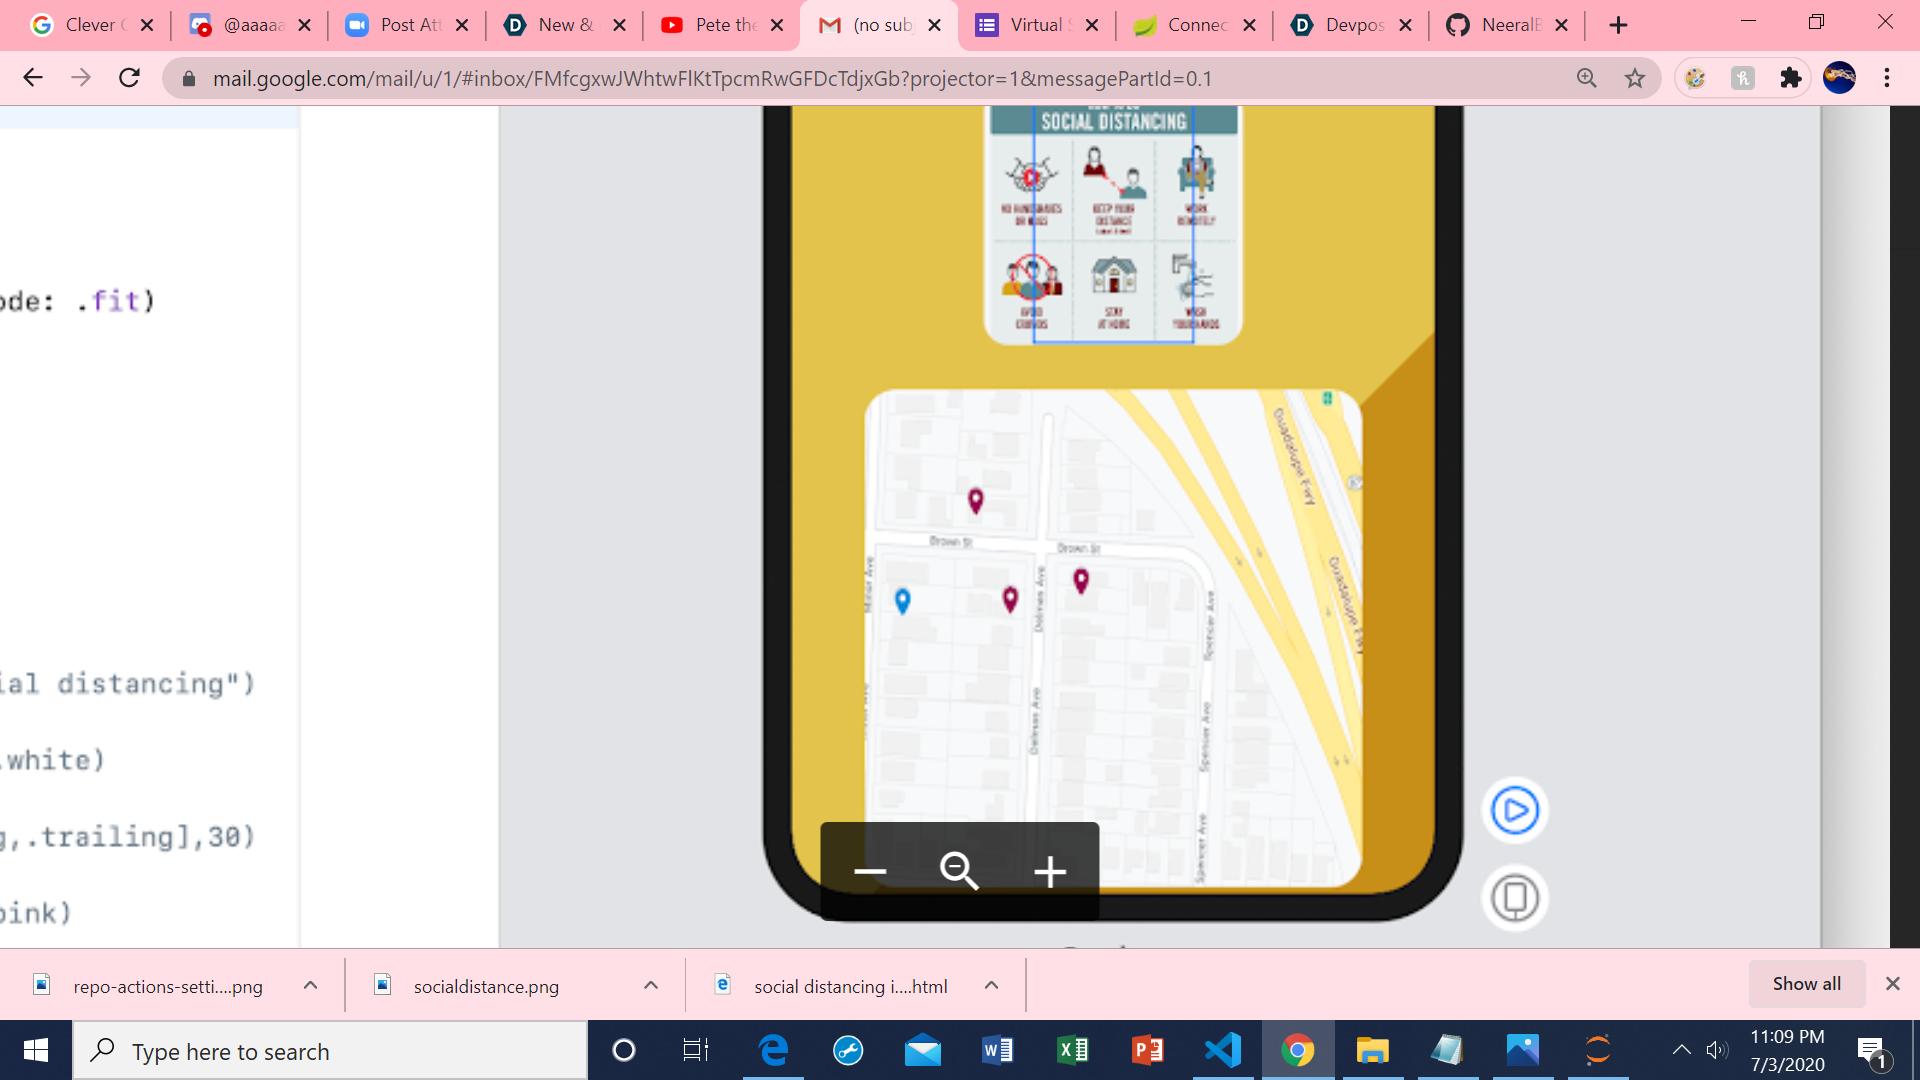Screen dimensions: 1920x1080
Task: Click the Show all downloads button
Action: click(x=1806, y=983)
